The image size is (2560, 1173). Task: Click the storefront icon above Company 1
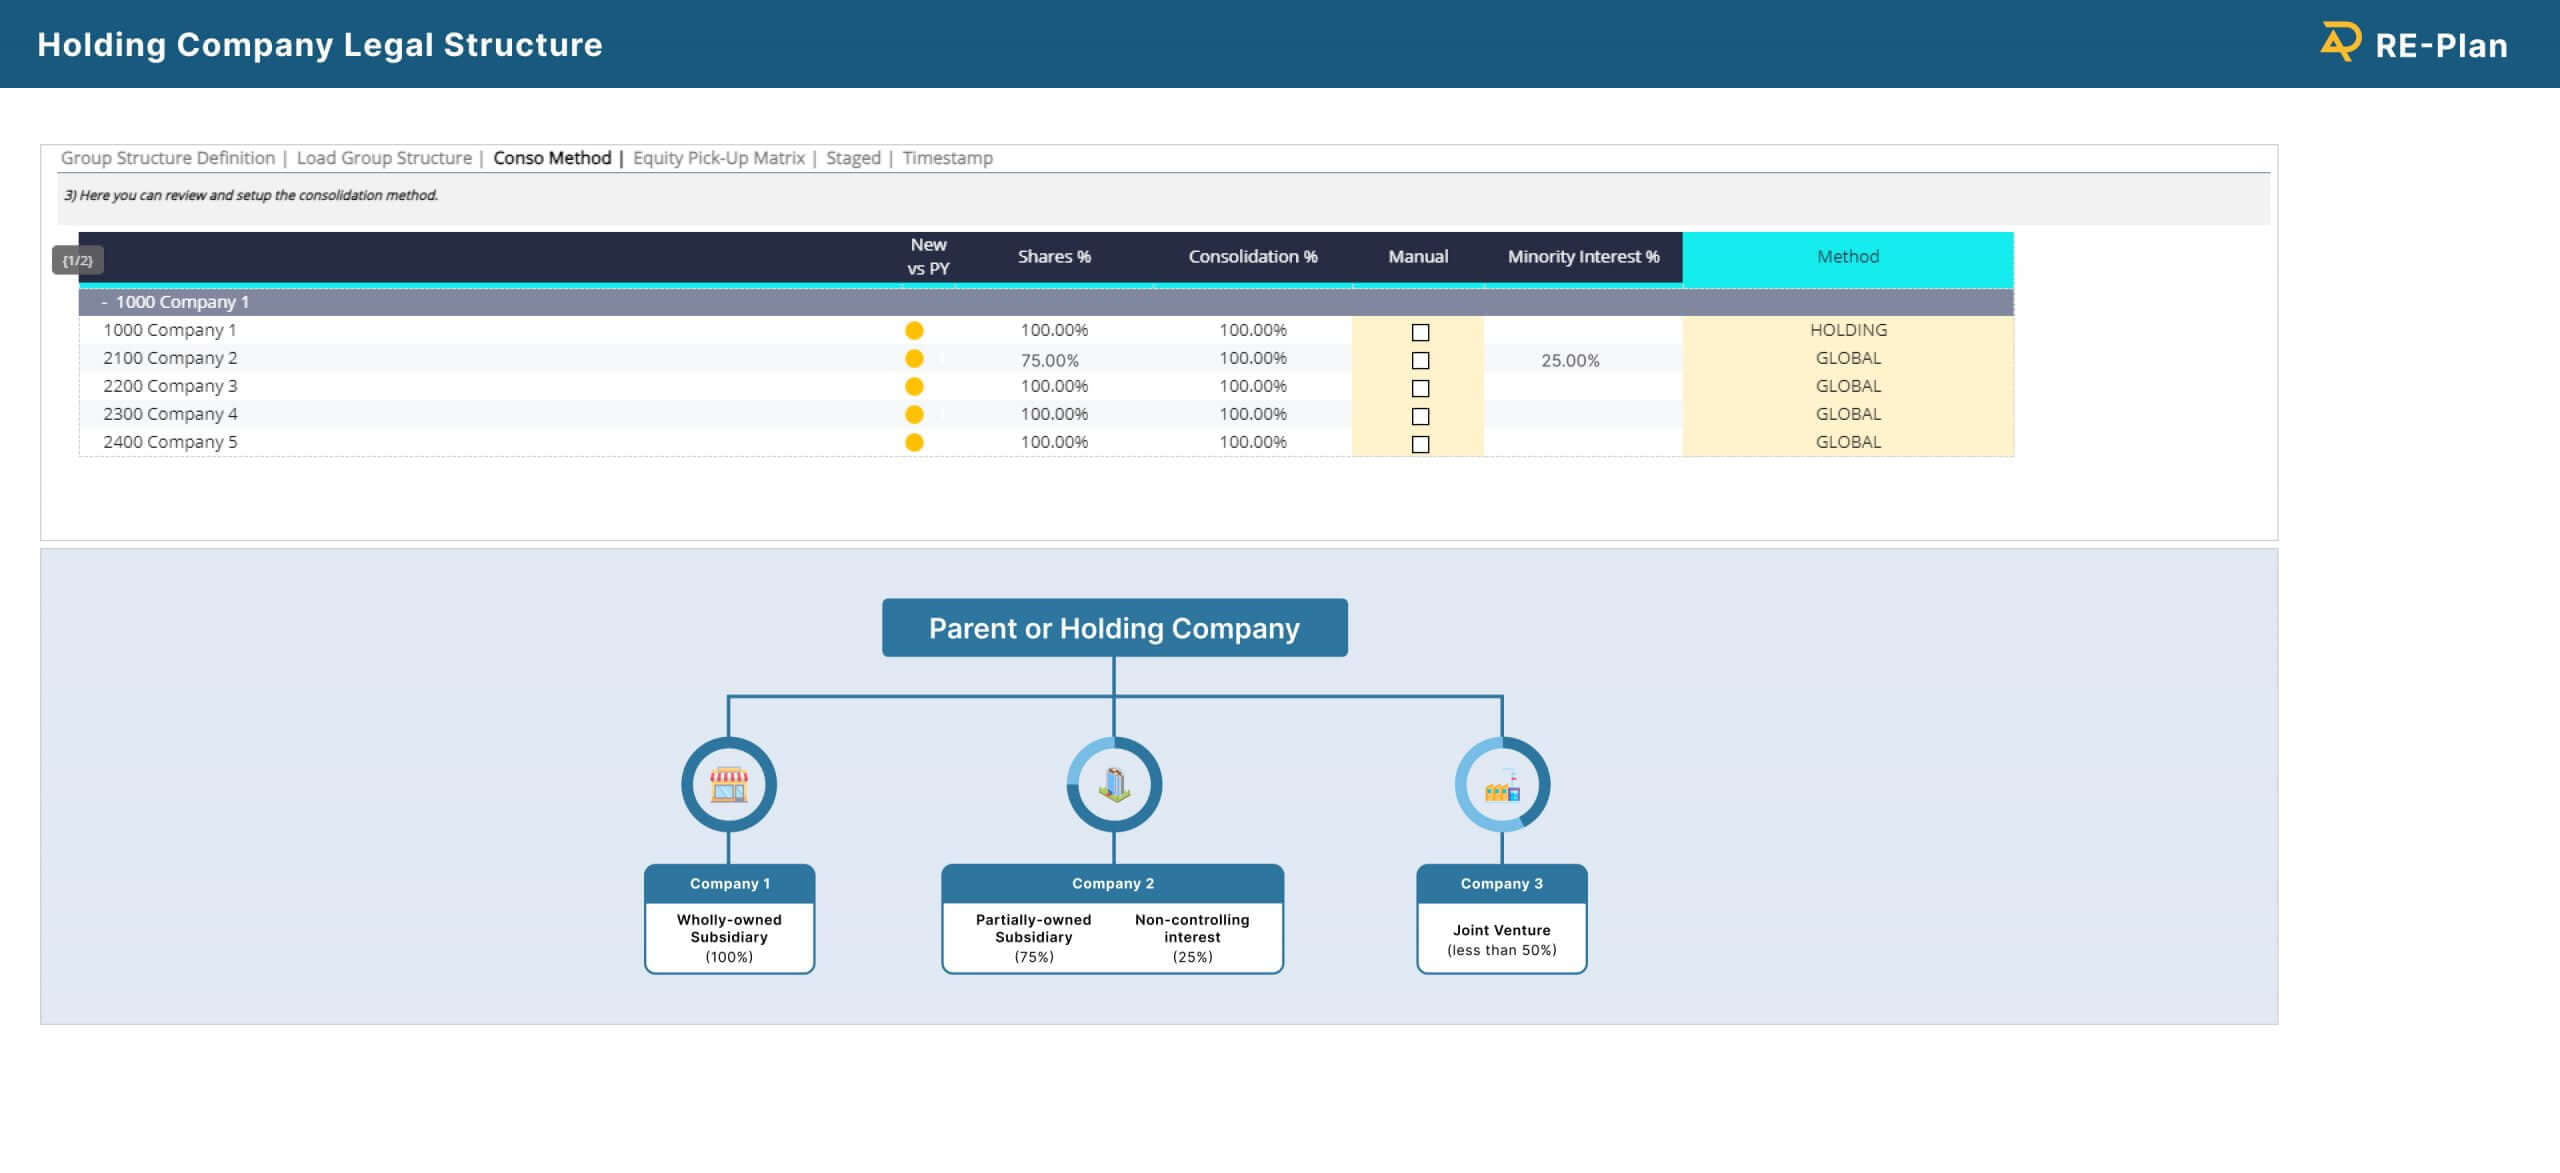[x=729, y=785]
